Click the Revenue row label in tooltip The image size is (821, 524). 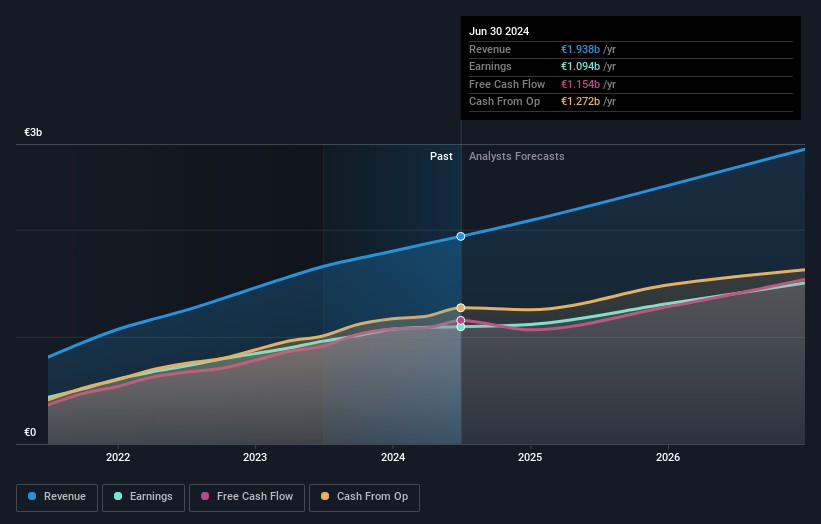coord(490,49)
